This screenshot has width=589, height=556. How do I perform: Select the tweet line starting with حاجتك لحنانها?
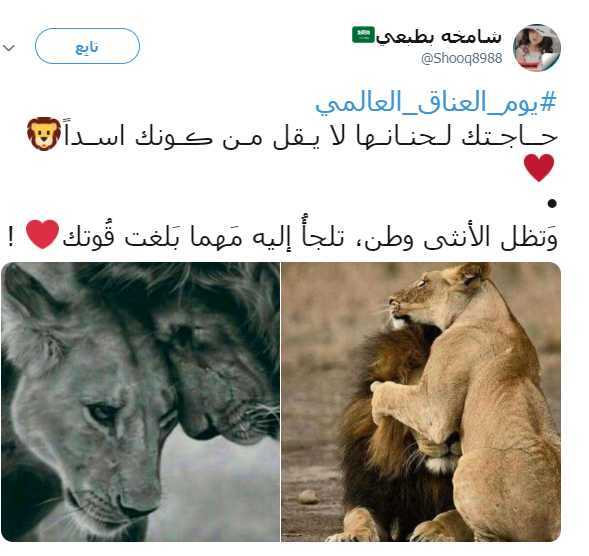292,134
